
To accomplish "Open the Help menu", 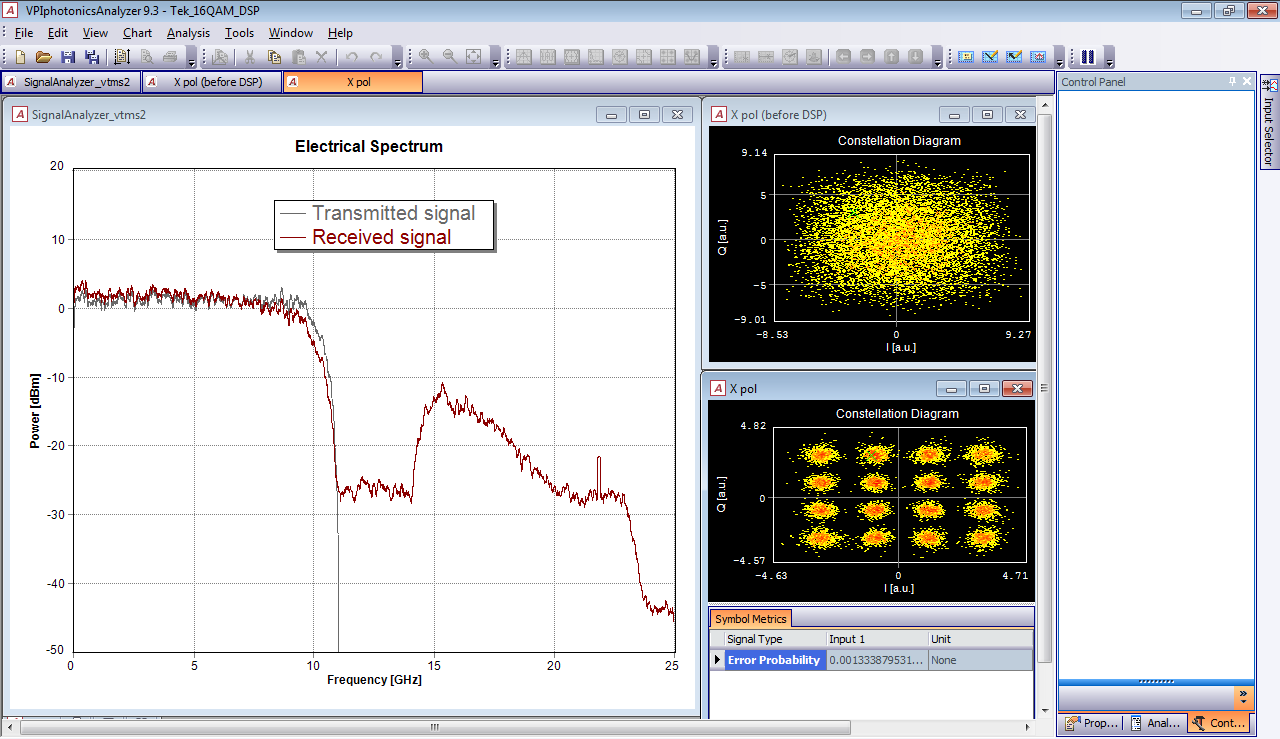I will coord(340,33).
